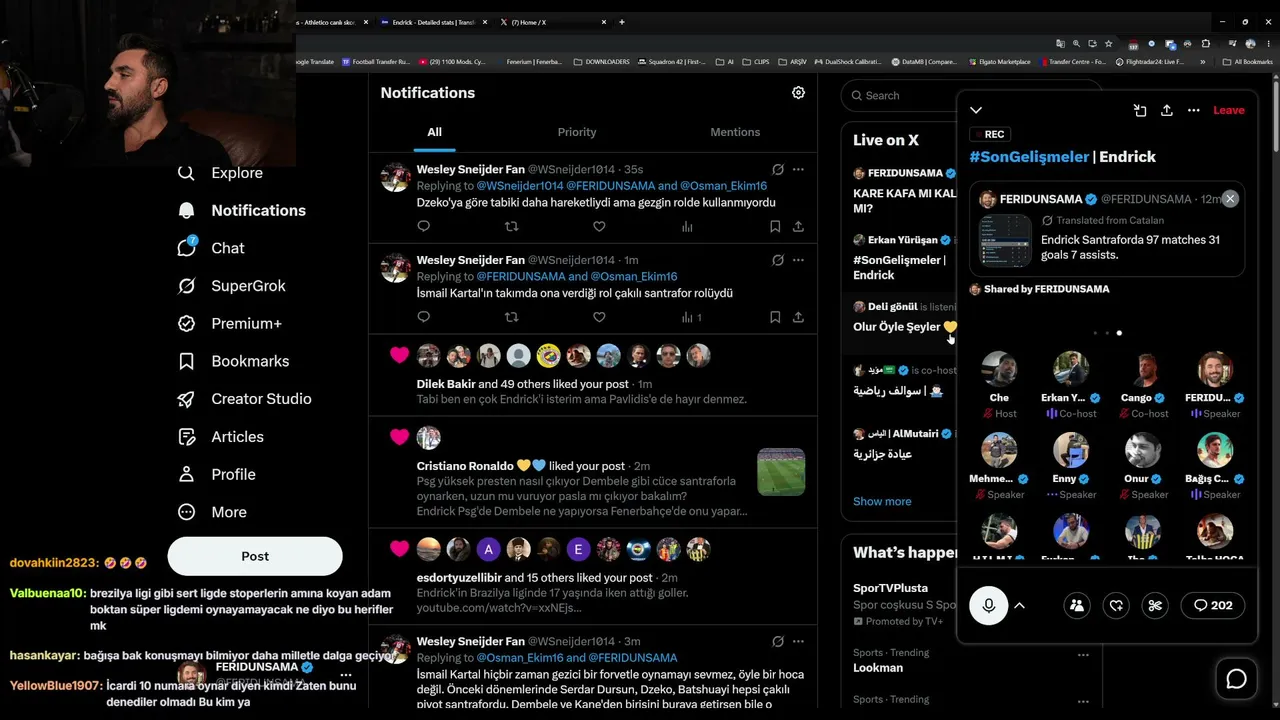
Task: Open the Space participants list
Action: pyautogui.click(x=1077, y=605)
